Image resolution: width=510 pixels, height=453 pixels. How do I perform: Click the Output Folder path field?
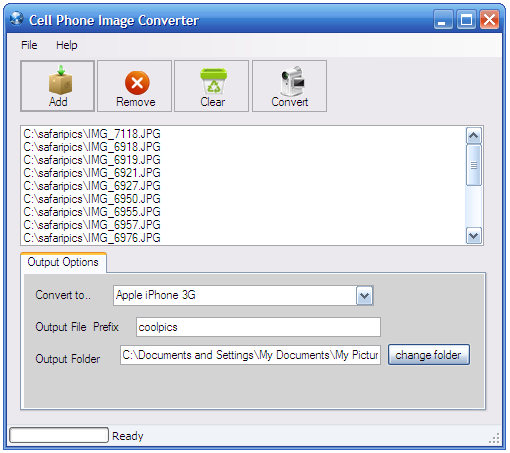[x=250, y=355]
